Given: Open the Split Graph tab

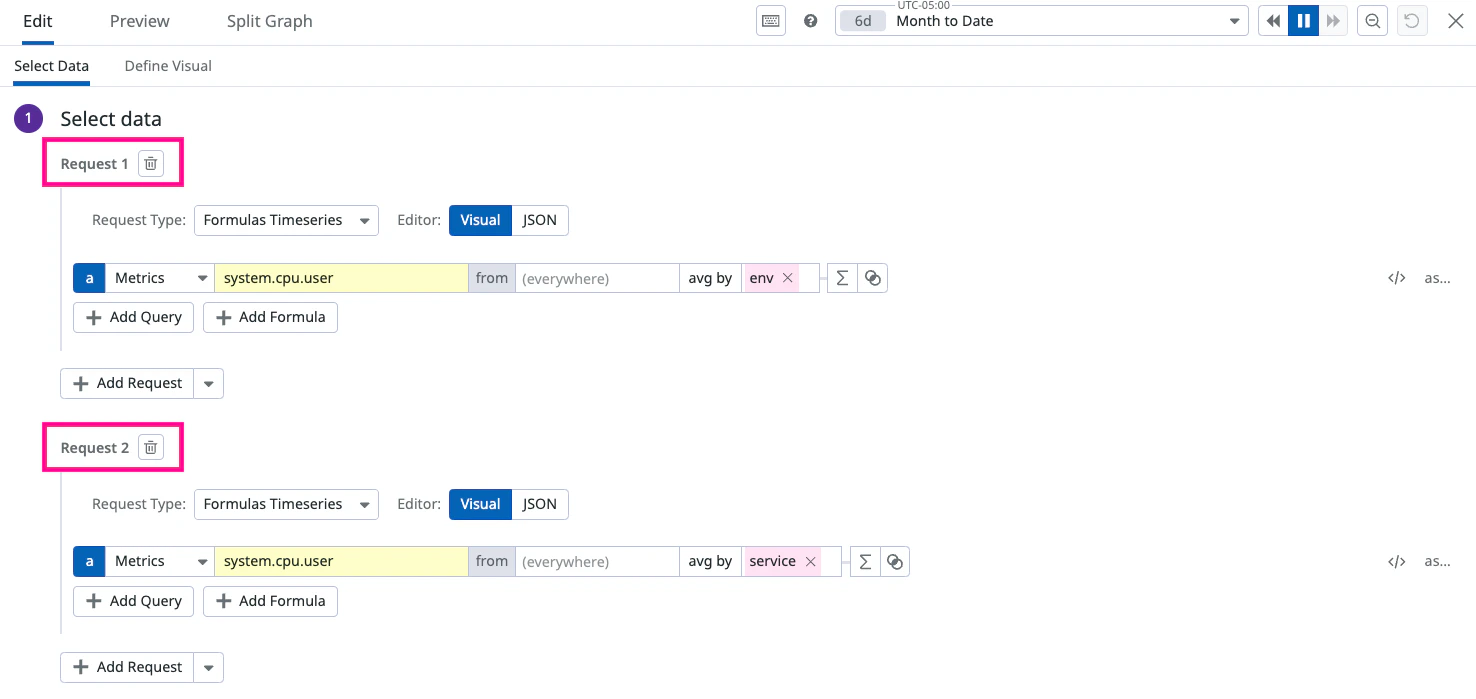Looking at the screenshot, I should pos(269,21).
